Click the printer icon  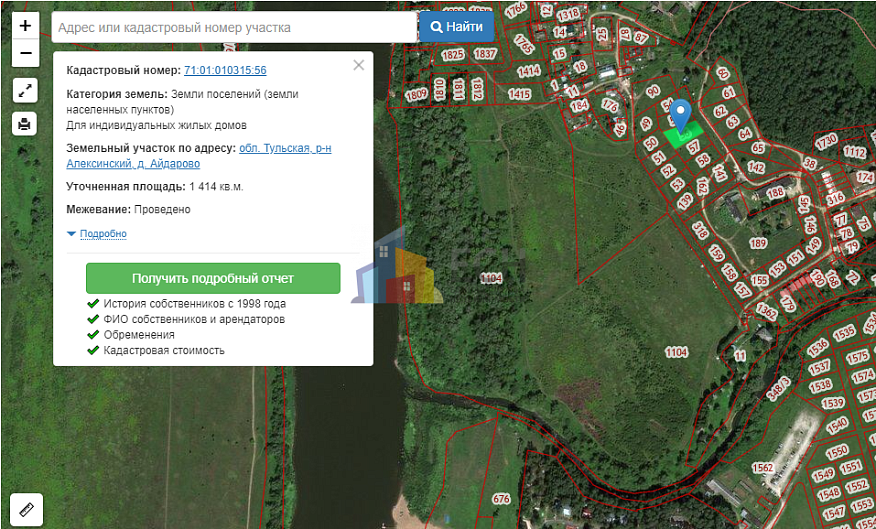[25, 124]
